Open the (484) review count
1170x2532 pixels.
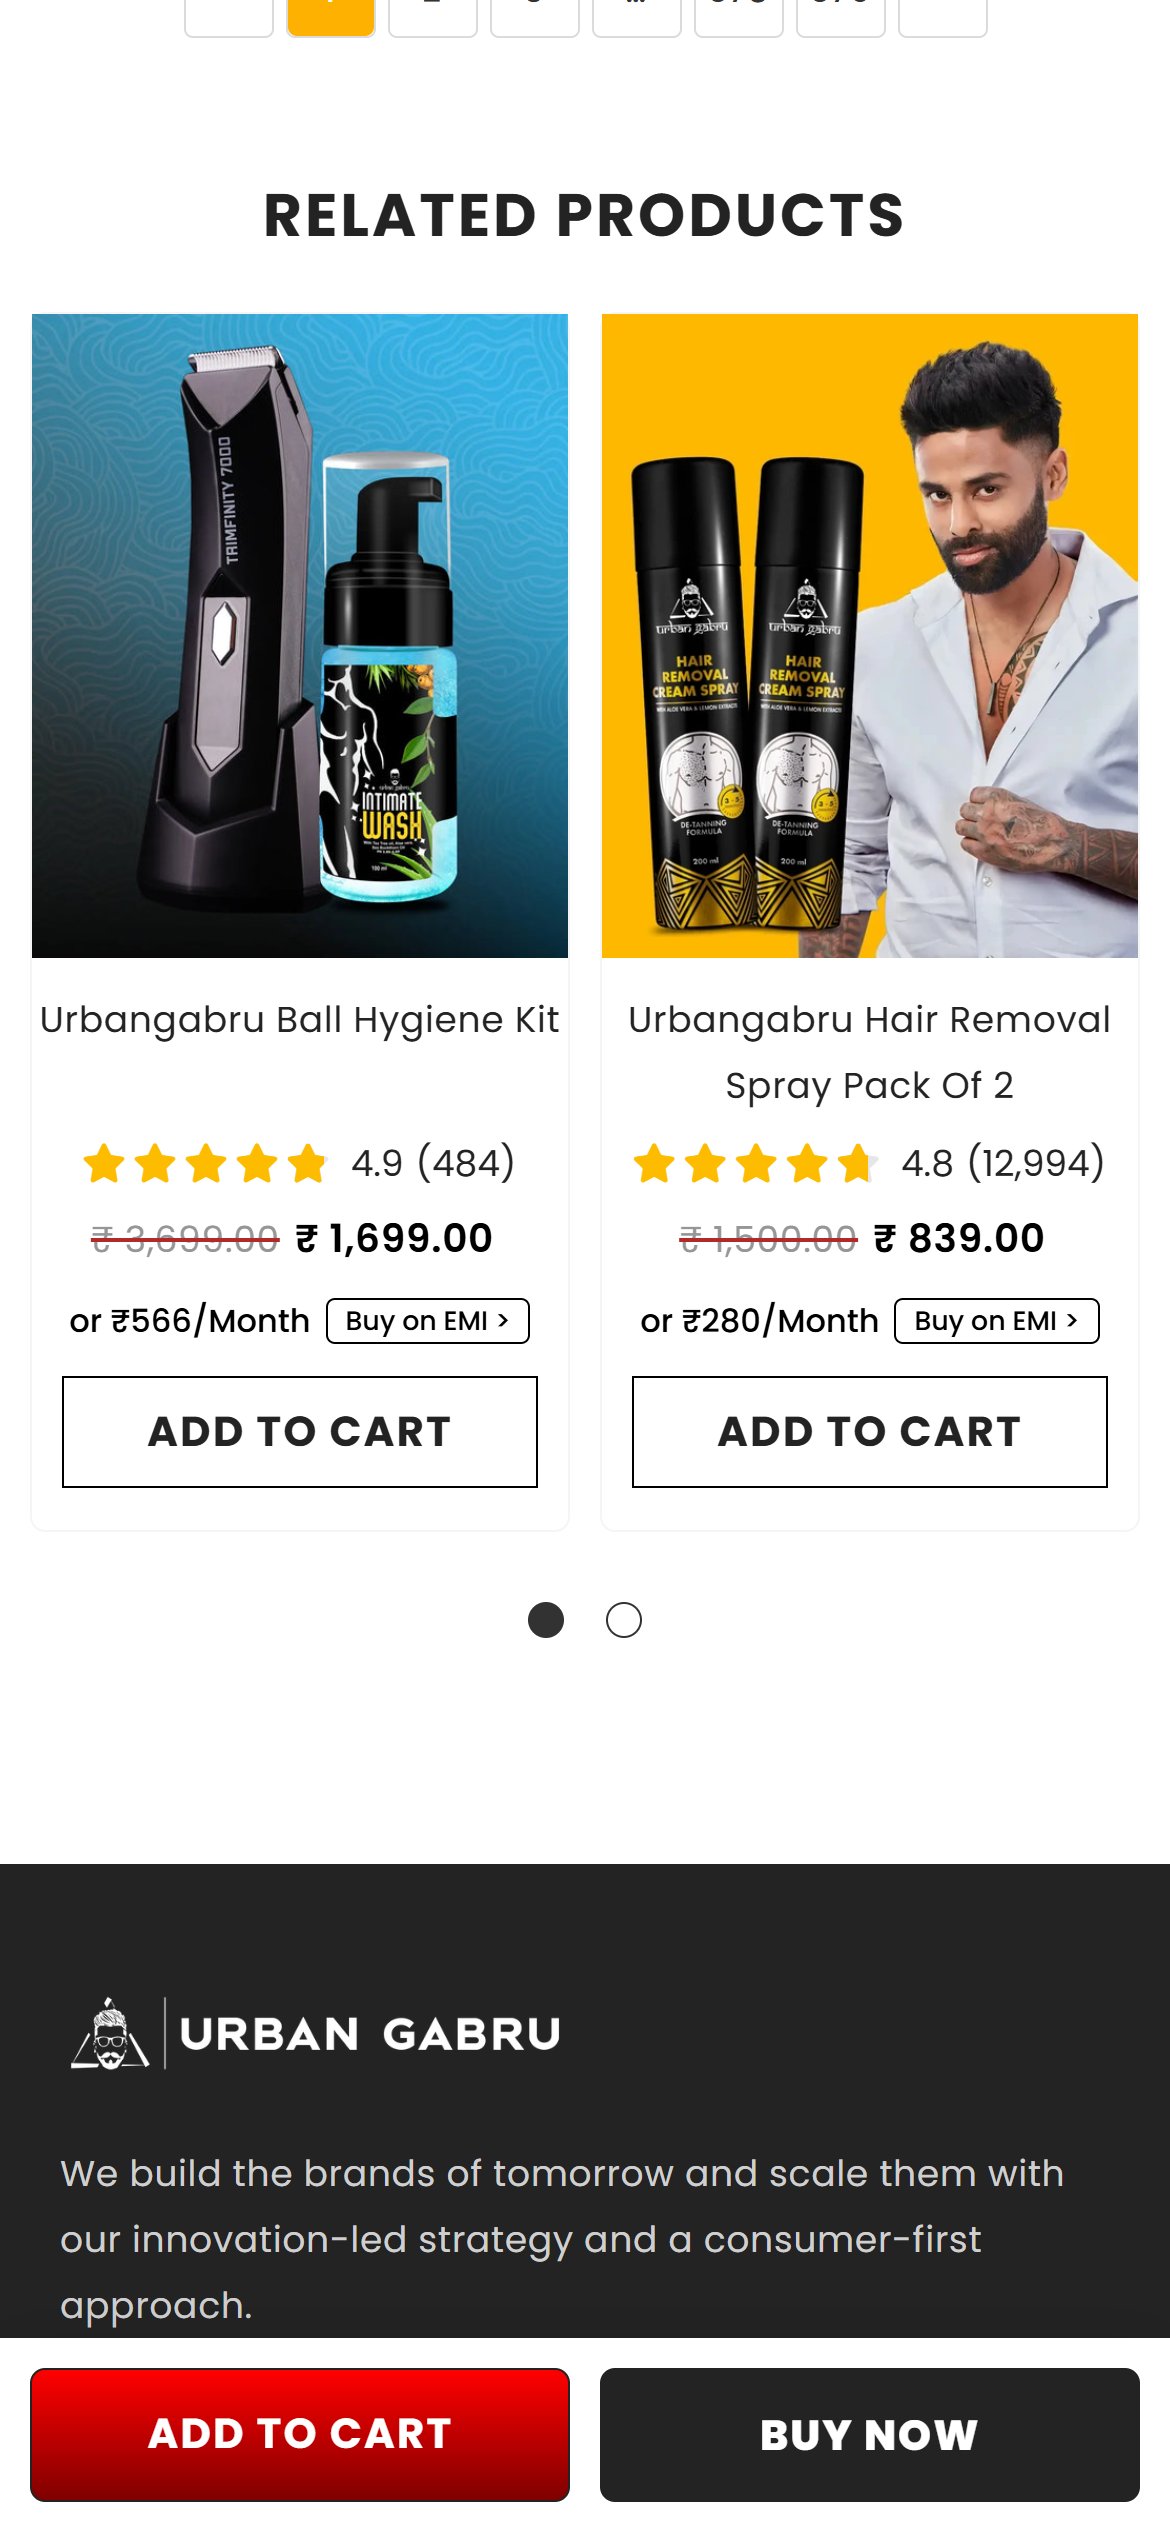[466, 1163]
